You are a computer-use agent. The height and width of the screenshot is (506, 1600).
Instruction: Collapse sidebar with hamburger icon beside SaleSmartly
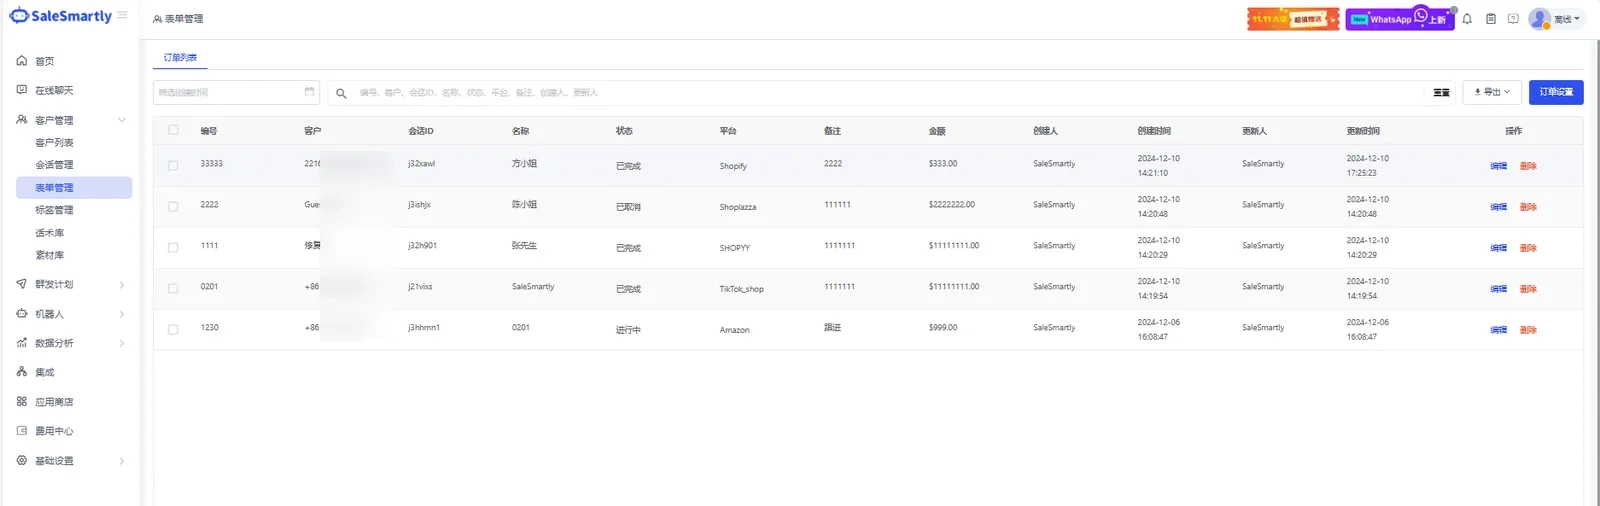tap(122, 15)
